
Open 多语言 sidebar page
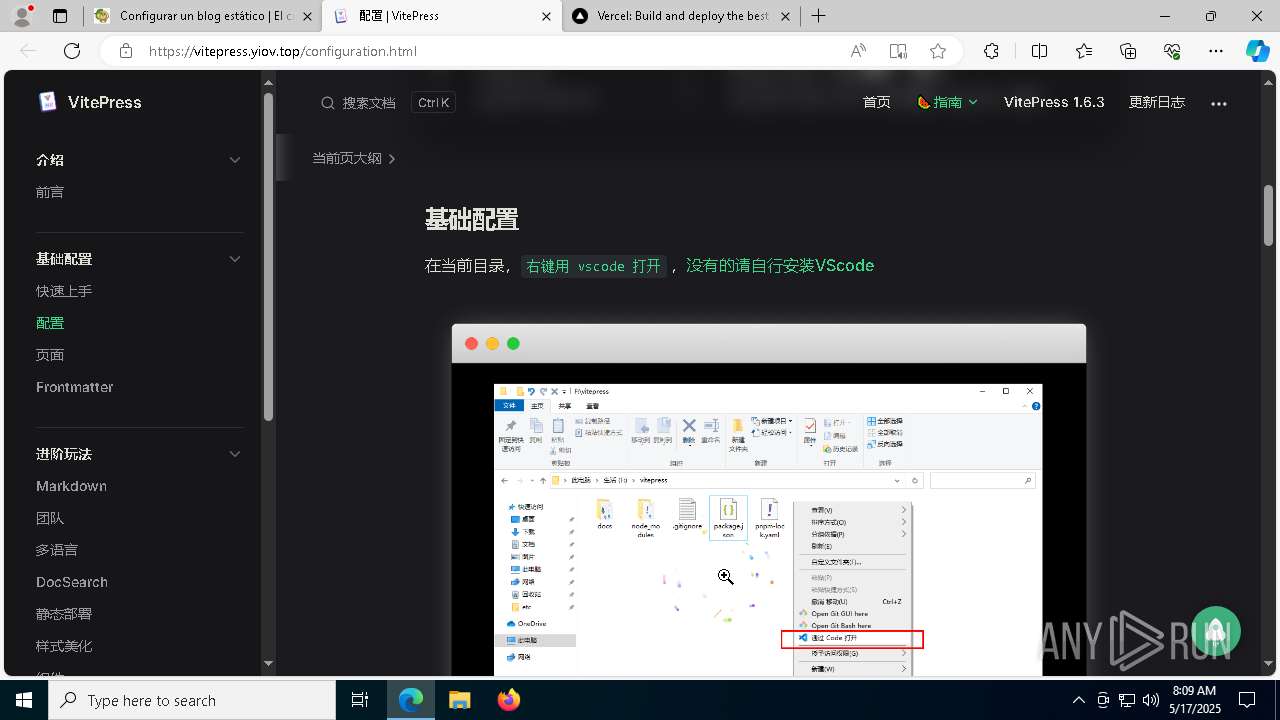57,550
